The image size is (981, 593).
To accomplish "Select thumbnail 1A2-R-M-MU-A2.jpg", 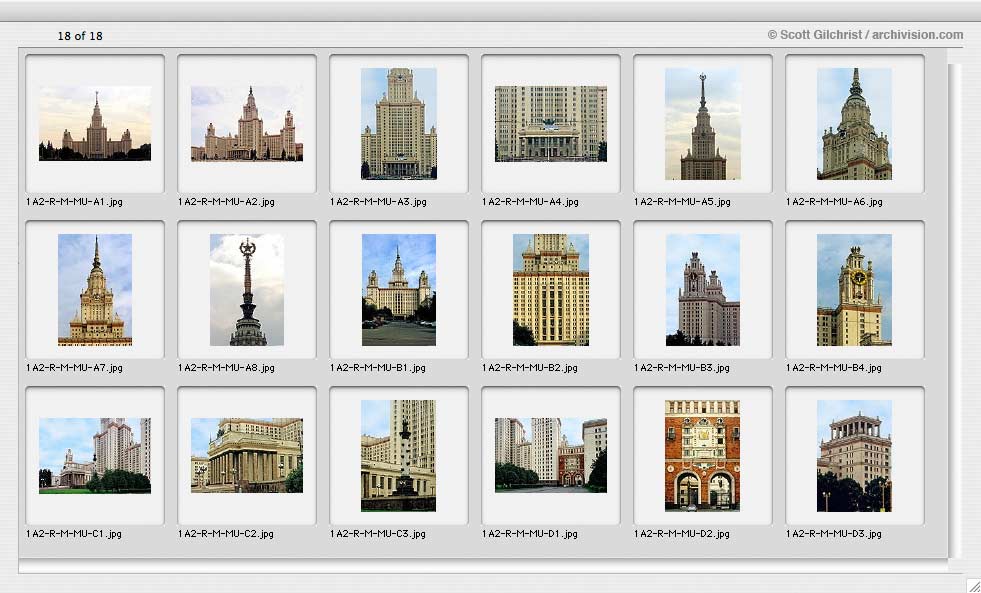I will 247,123.
